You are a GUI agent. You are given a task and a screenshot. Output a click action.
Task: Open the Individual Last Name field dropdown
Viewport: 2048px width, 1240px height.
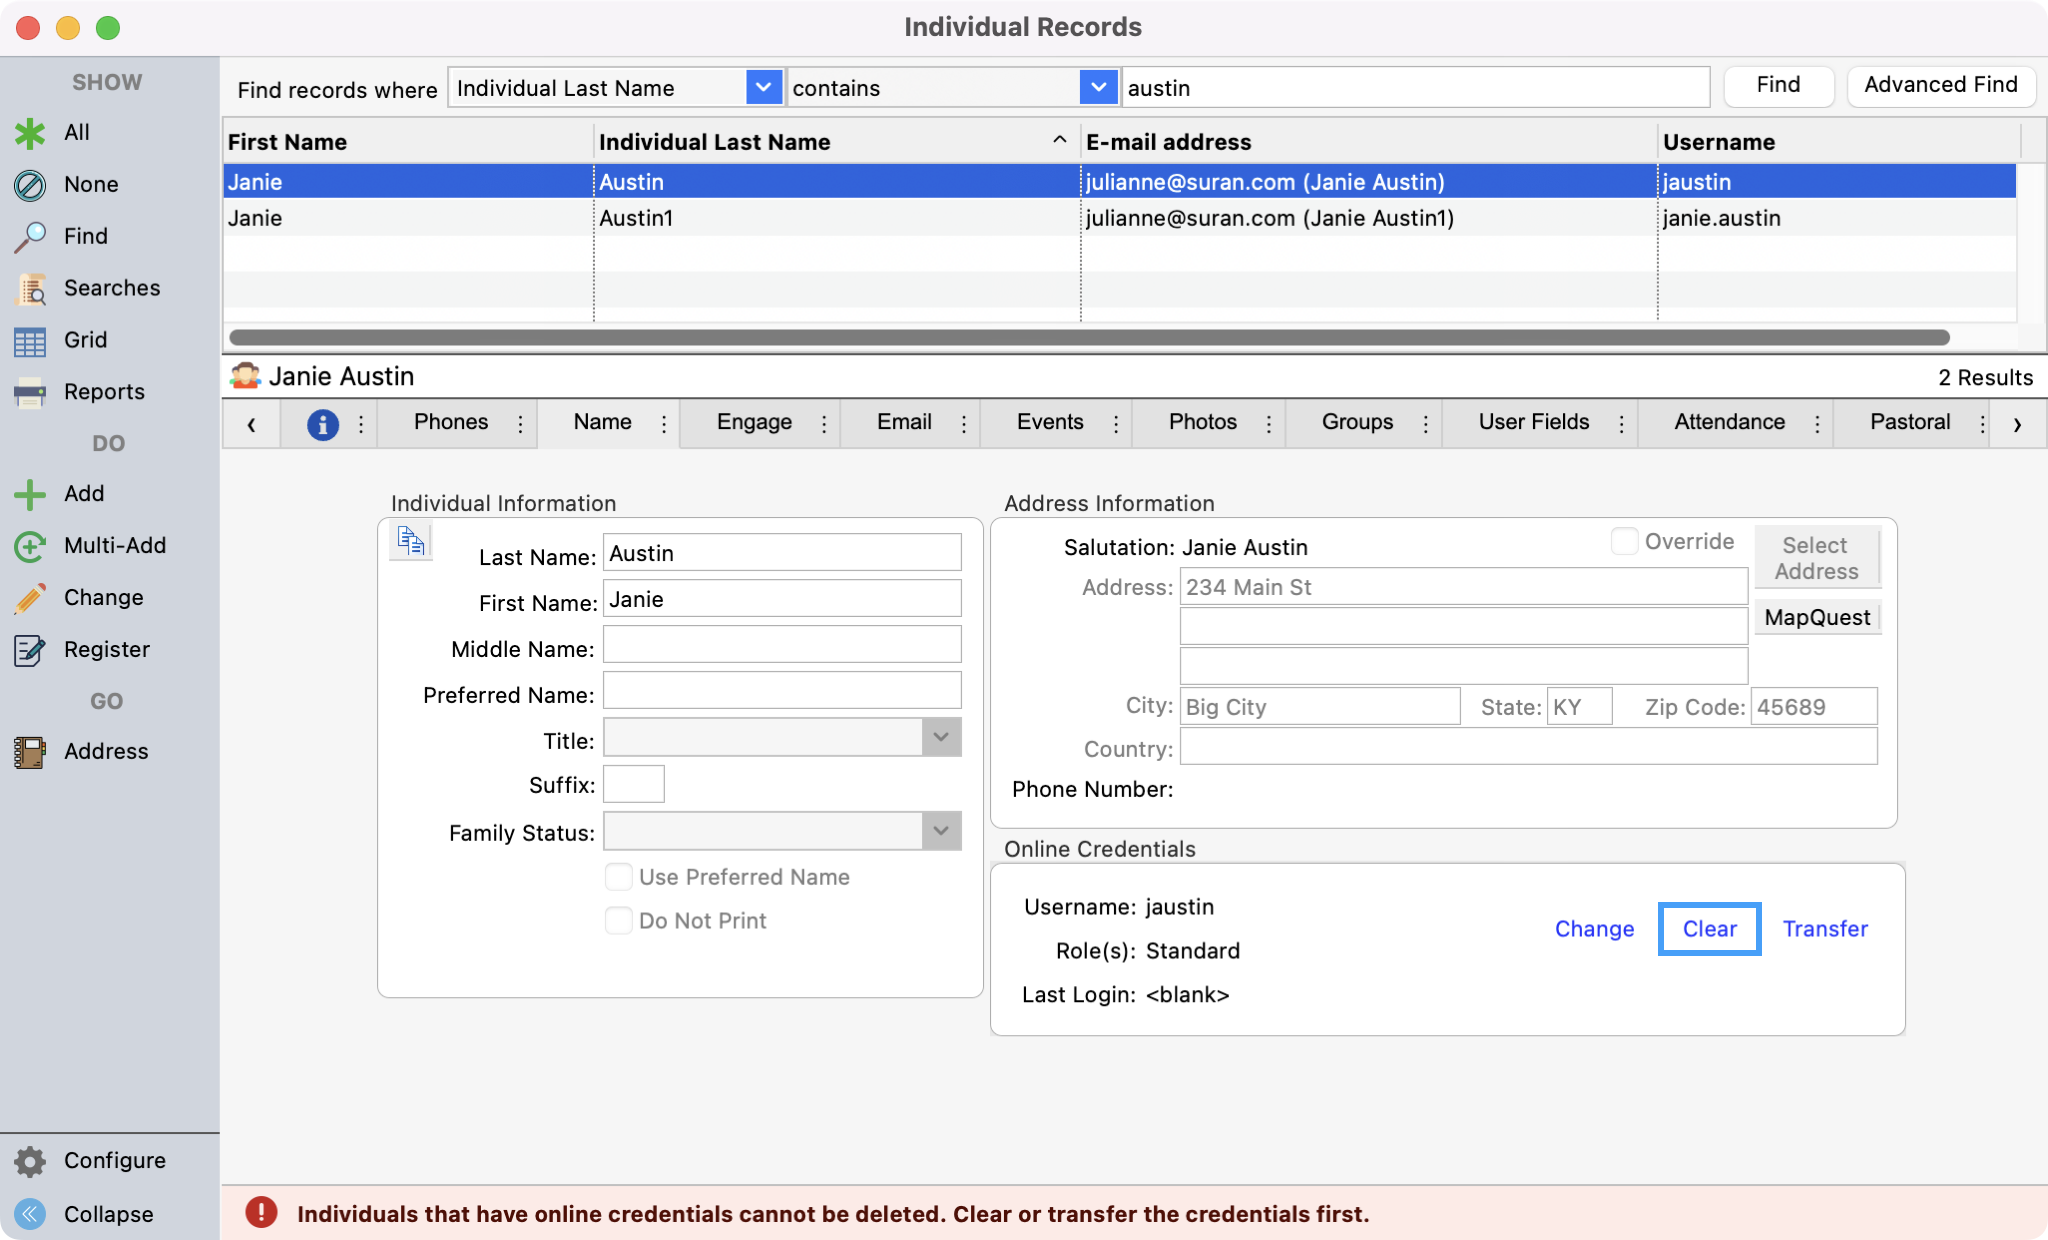point(763,88)
